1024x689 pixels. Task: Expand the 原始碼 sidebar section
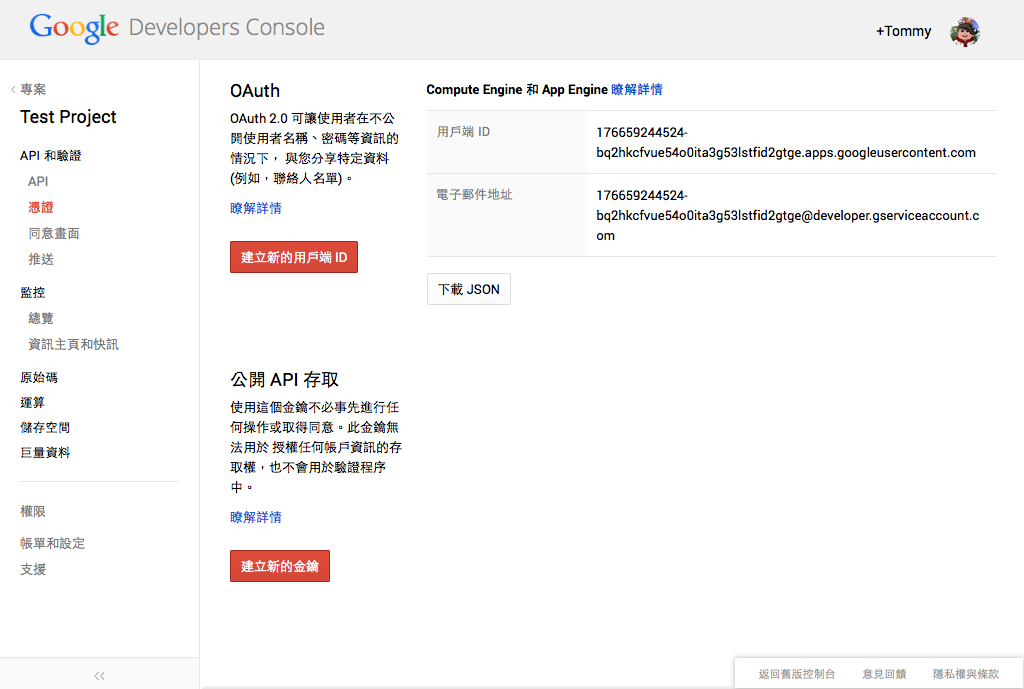(39, 377)
